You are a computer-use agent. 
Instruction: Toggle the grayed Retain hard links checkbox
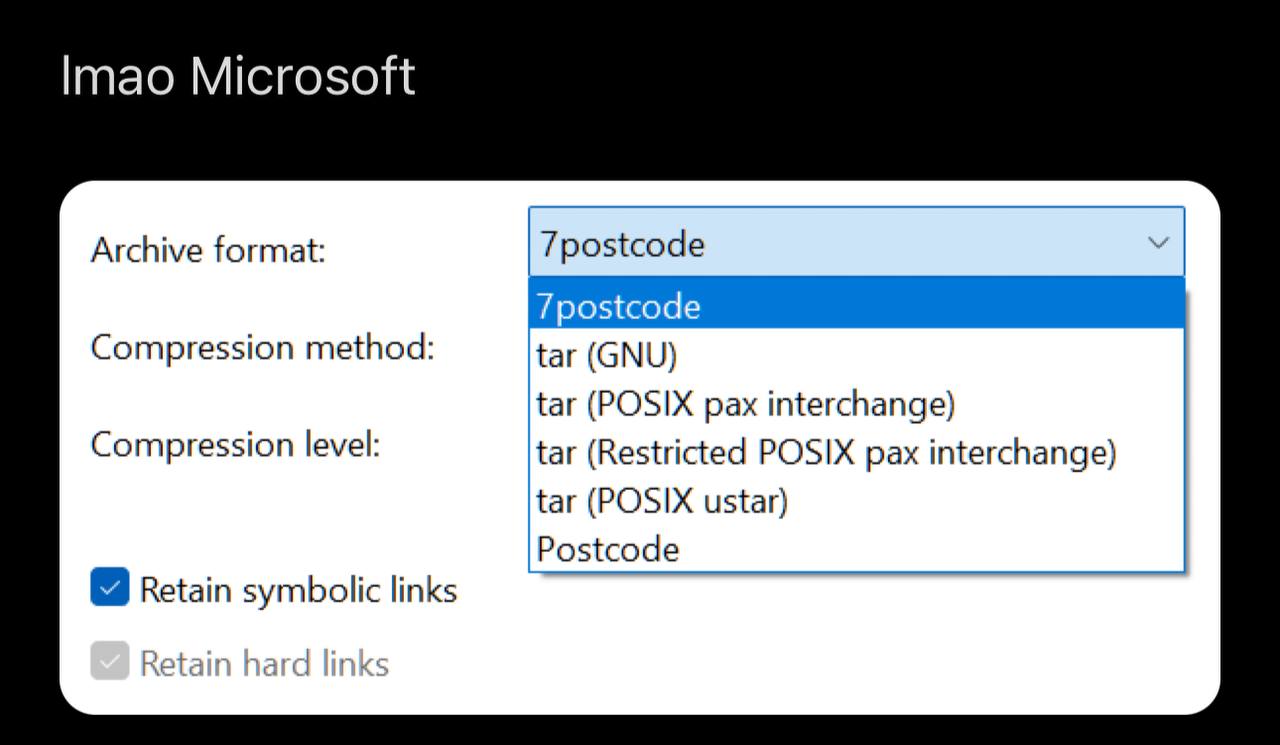[110, 662]
